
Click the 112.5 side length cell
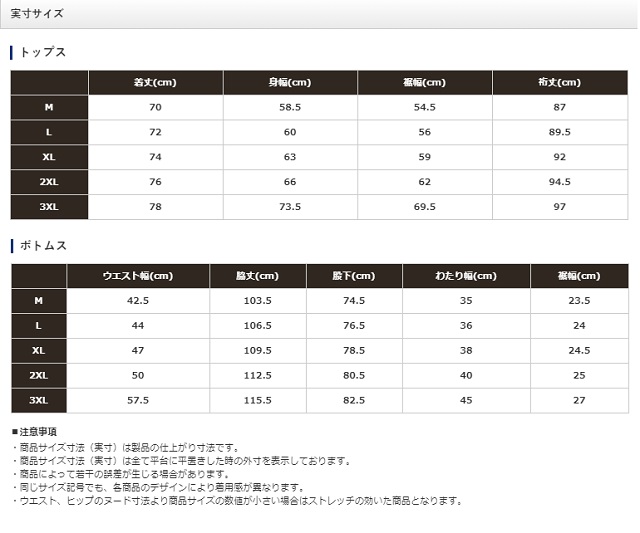(257, 376)
